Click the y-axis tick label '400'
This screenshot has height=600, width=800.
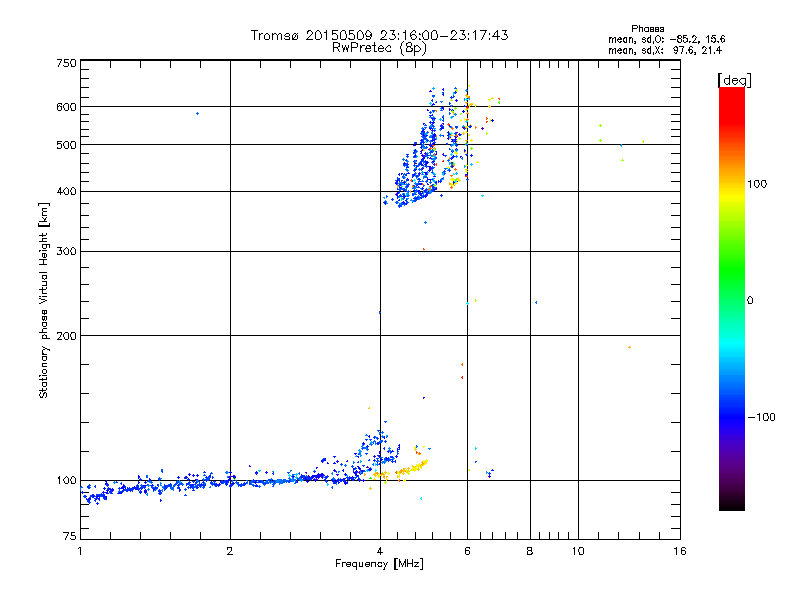[x=66, y=191]
